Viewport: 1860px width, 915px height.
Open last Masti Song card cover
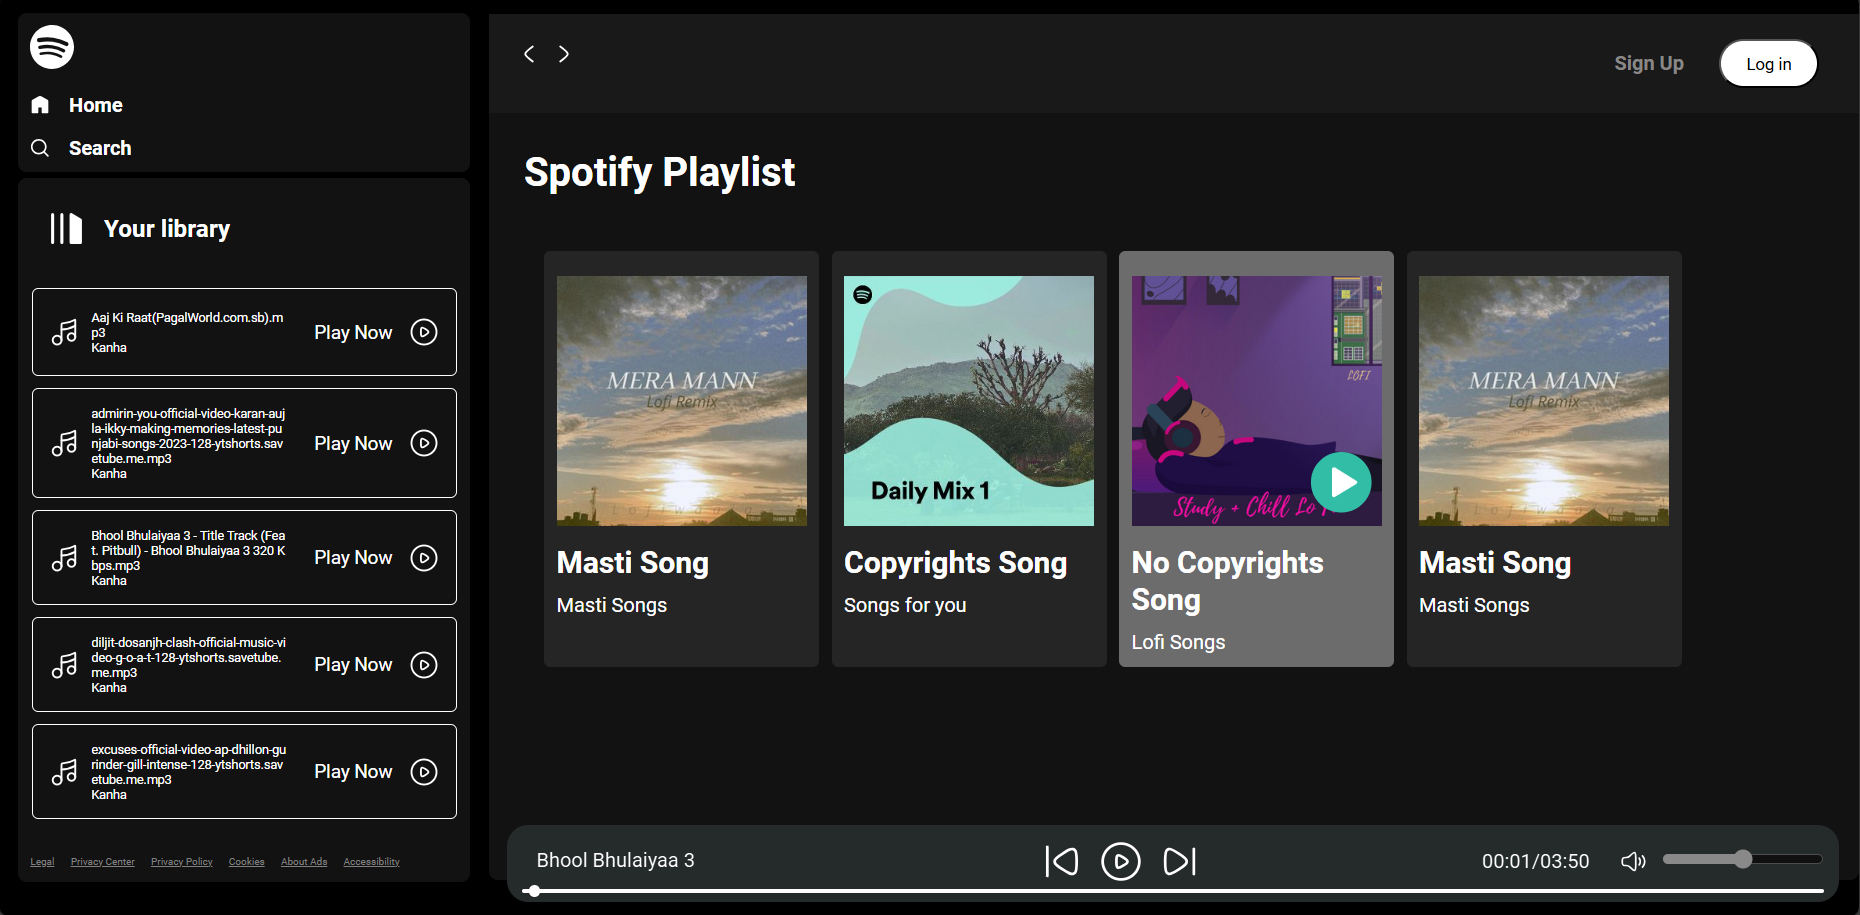pyautogui.click(x=1544, y=401)
